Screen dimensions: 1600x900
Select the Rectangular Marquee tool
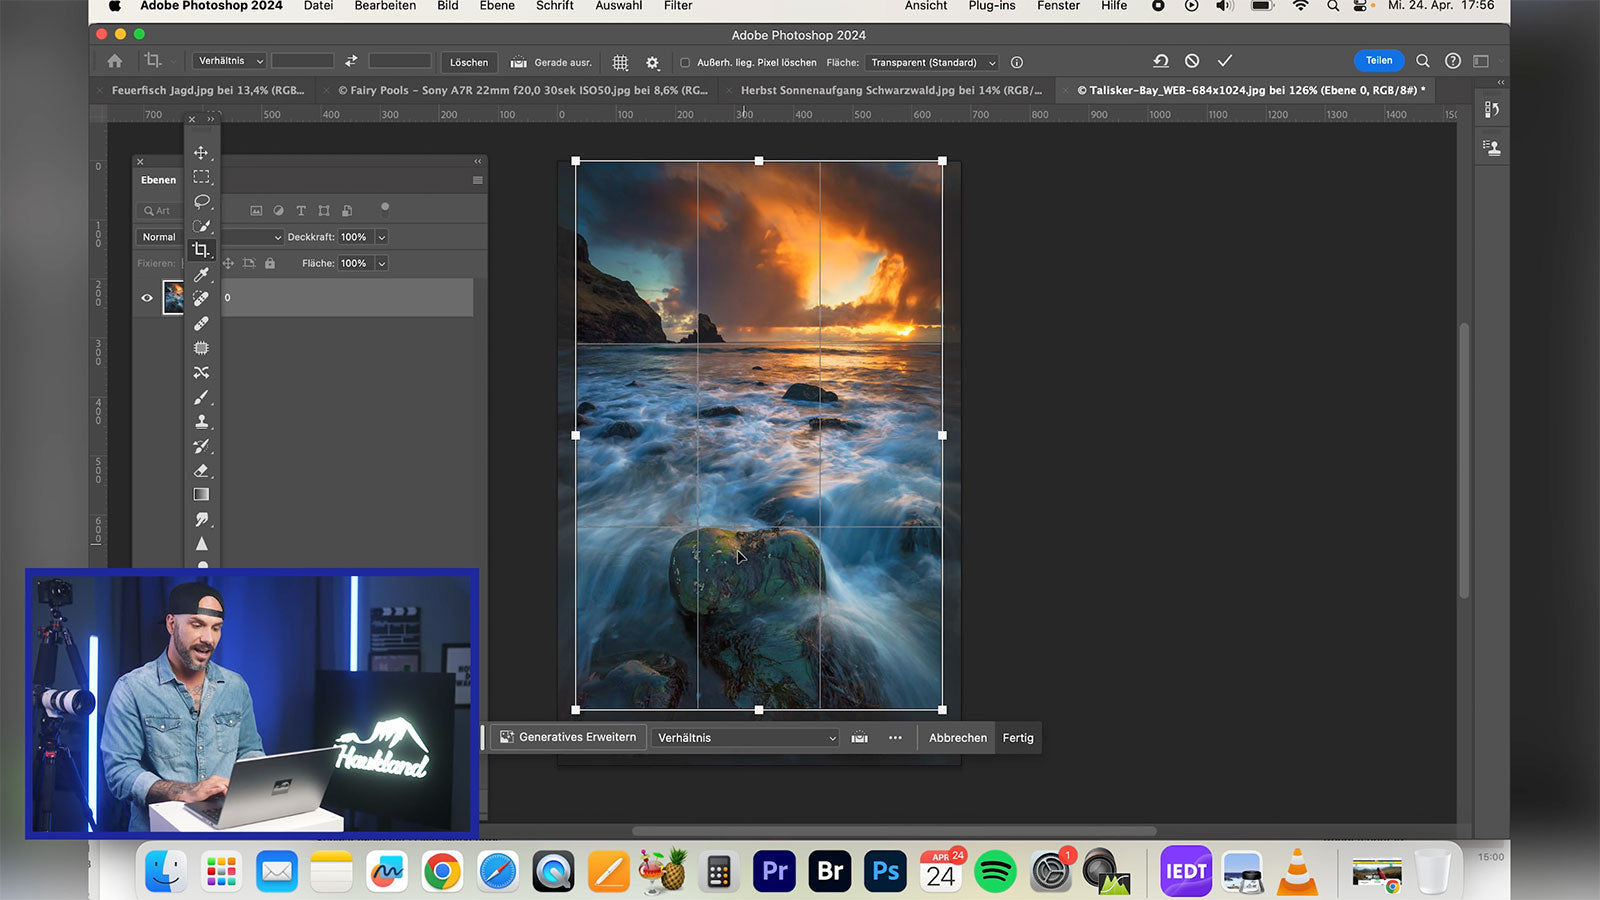click(x=201, y=177)
